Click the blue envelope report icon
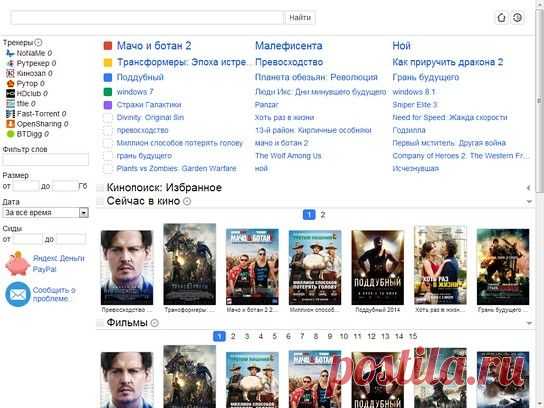 pos(18,294)
